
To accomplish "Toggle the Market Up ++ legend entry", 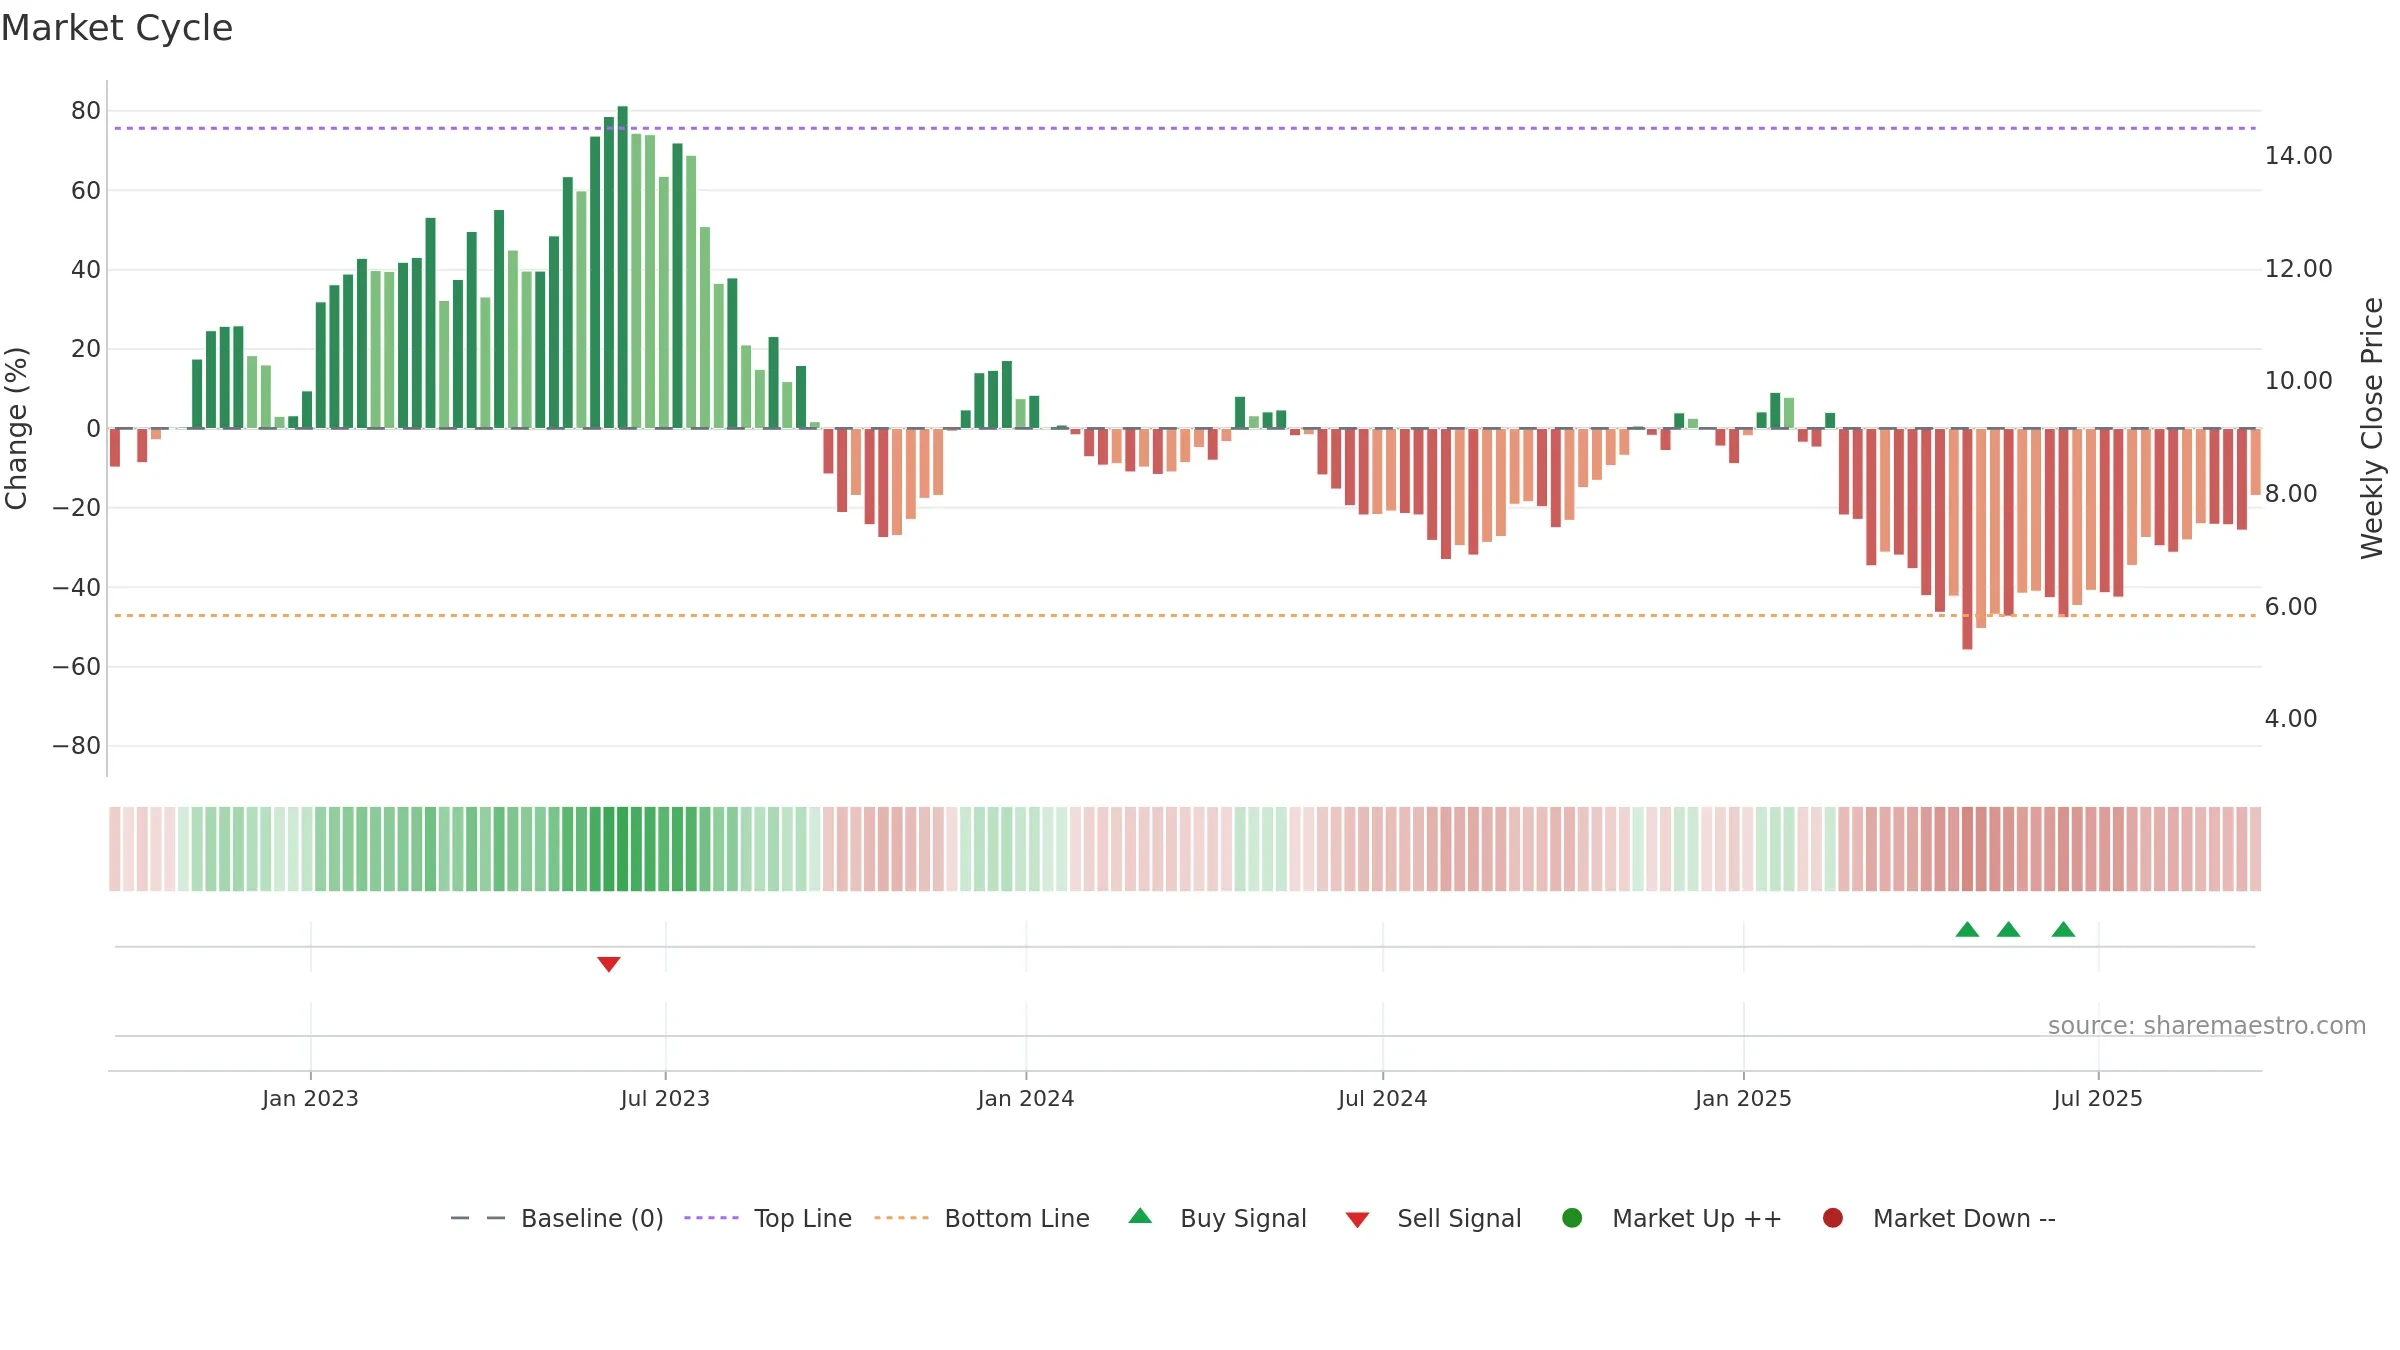I will tap(1671, 1218).
